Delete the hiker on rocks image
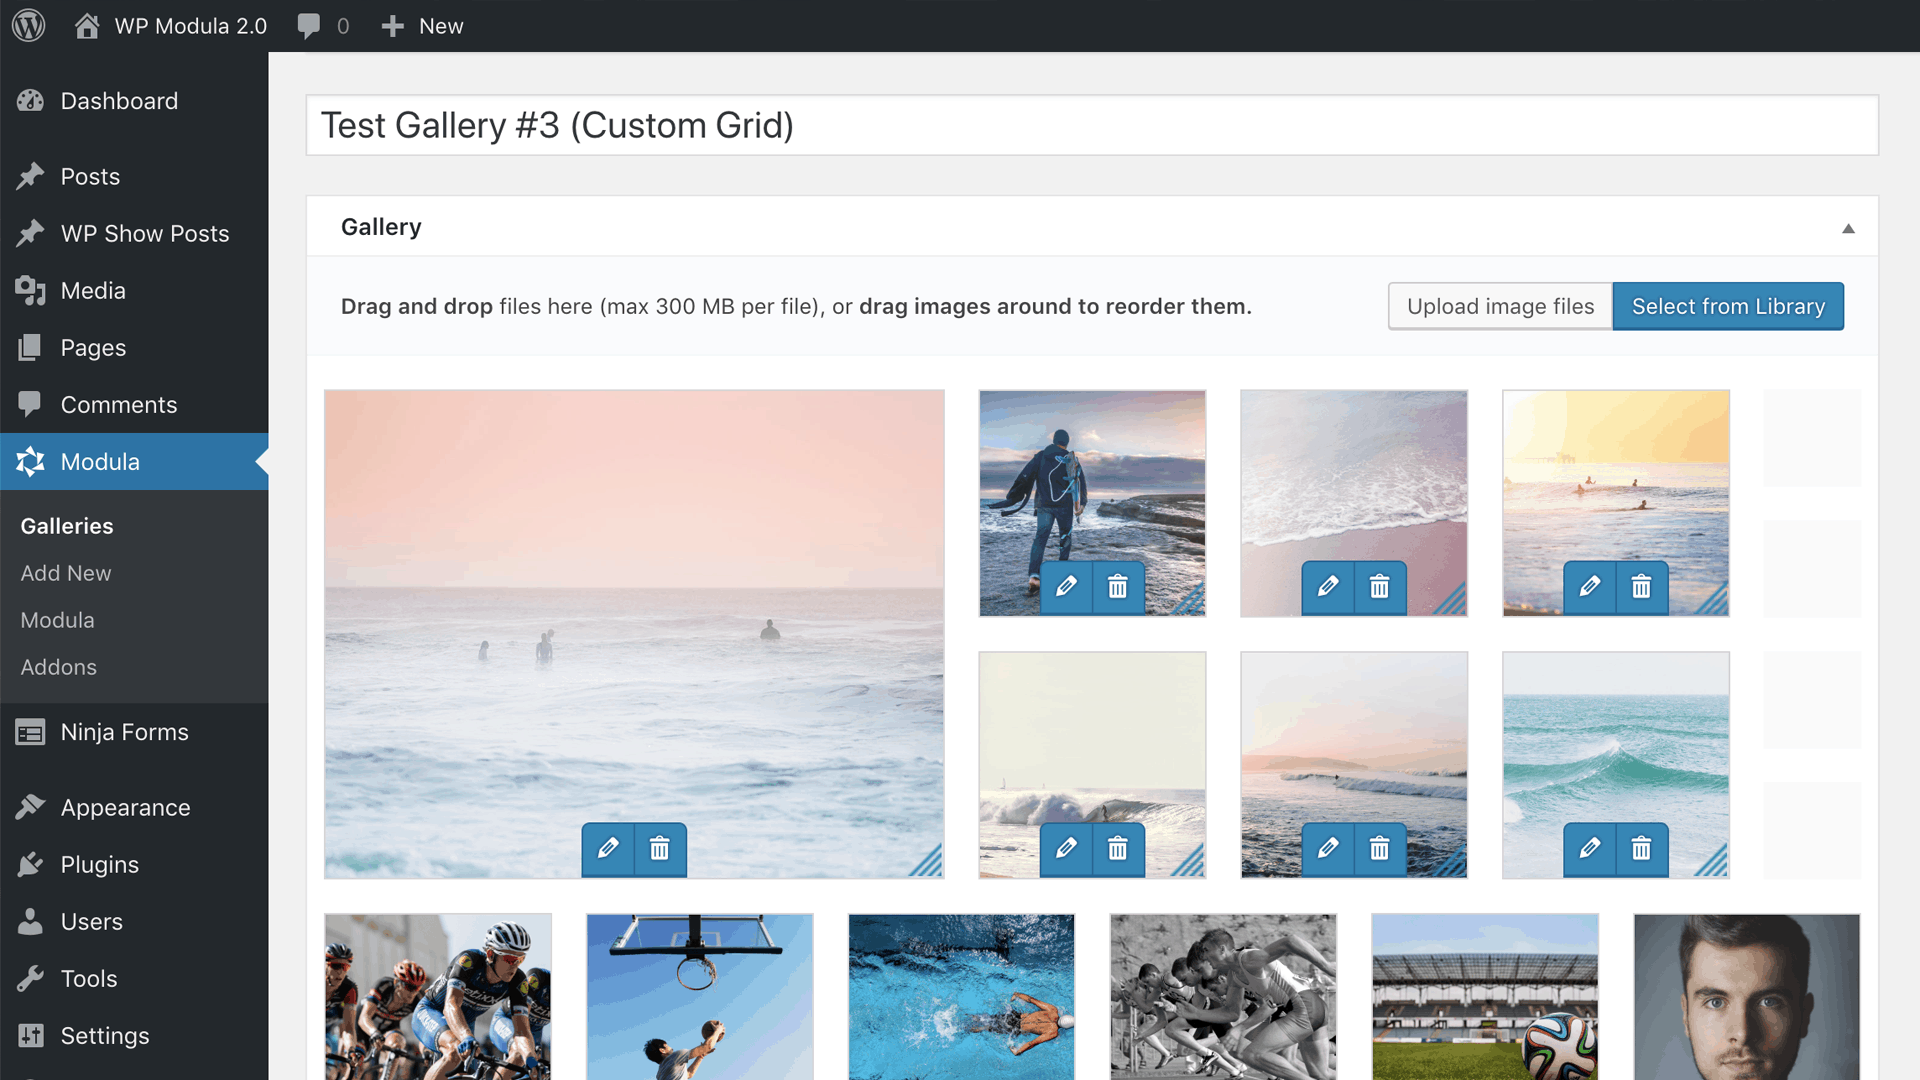This screenshot has width=1920, height=1080. tap(1118, 587)
